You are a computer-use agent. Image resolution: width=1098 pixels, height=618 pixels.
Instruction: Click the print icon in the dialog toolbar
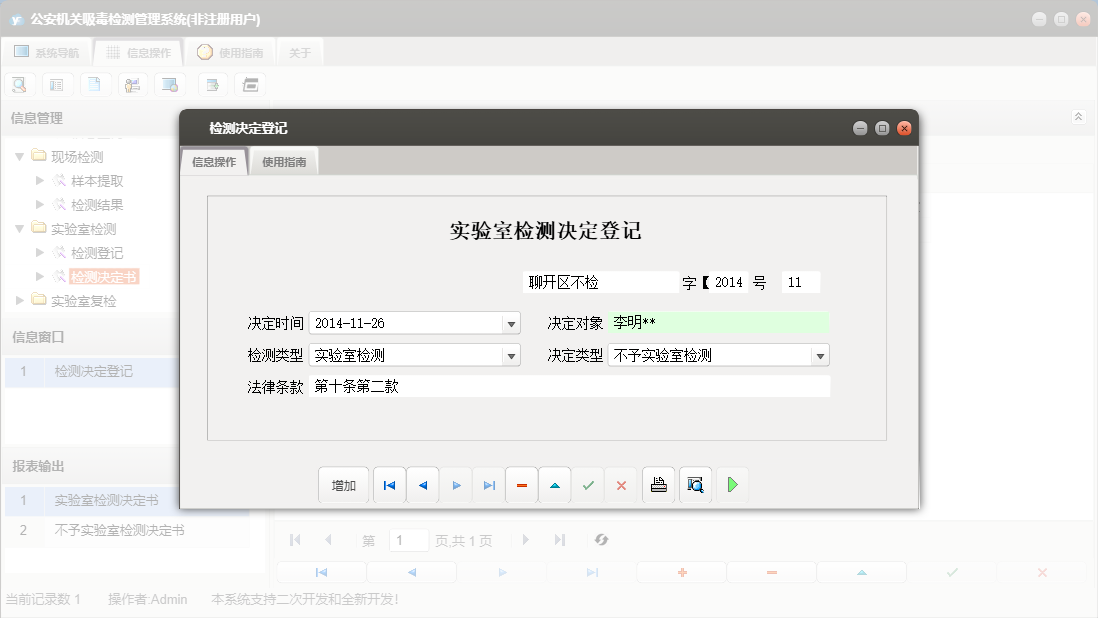[658, 484]
